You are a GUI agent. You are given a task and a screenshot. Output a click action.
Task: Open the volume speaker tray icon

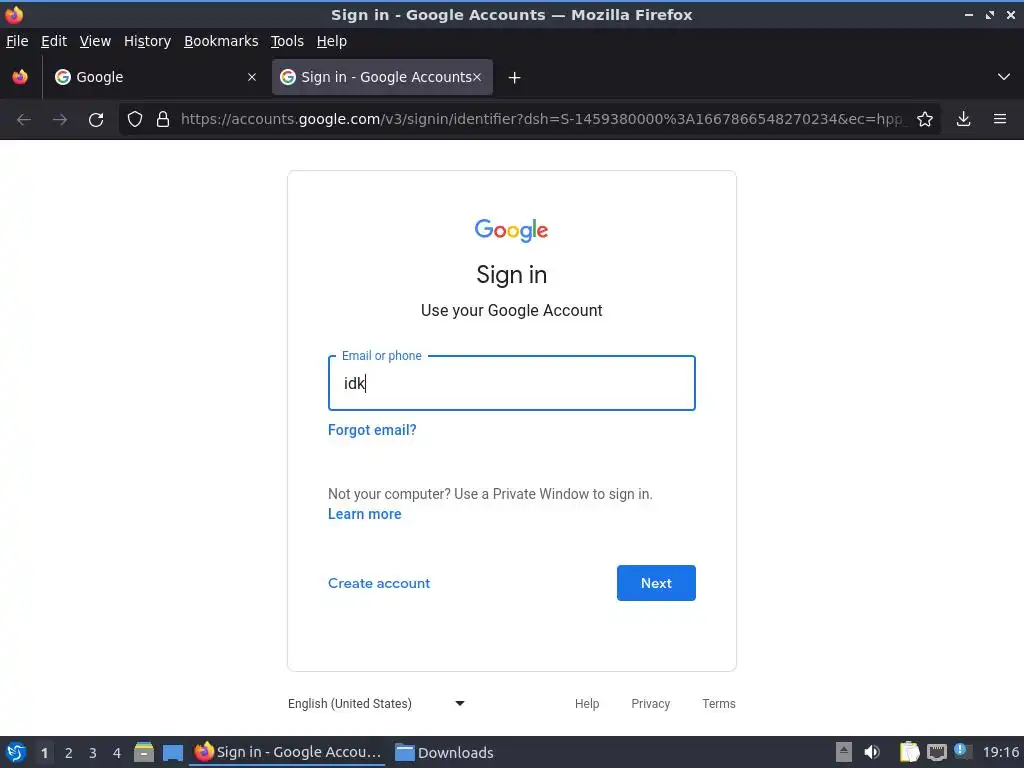pos(872,752)
